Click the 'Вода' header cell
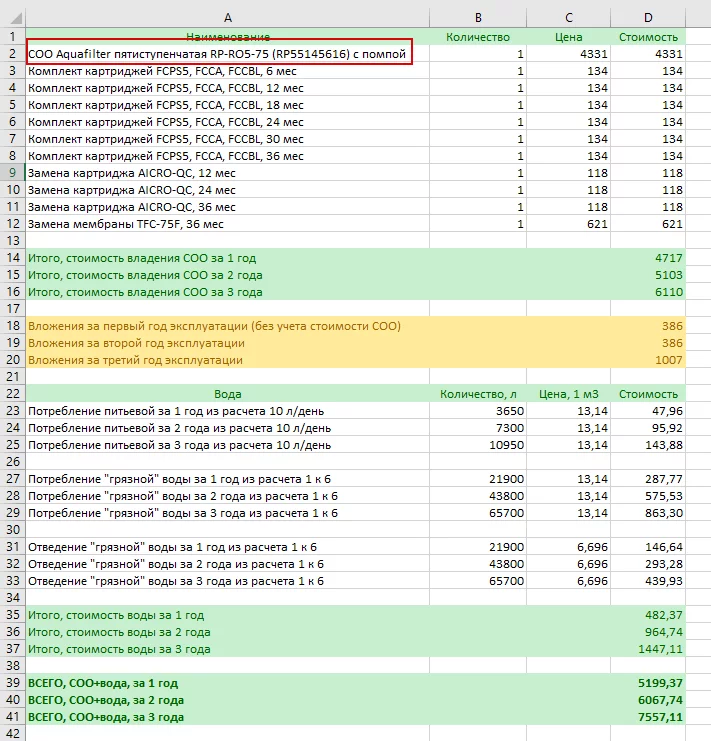 coord(227,394)
